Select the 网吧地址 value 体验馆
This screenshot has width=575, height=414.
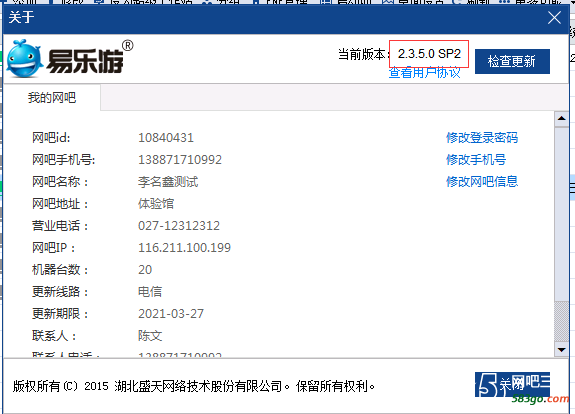click(156, 204)
